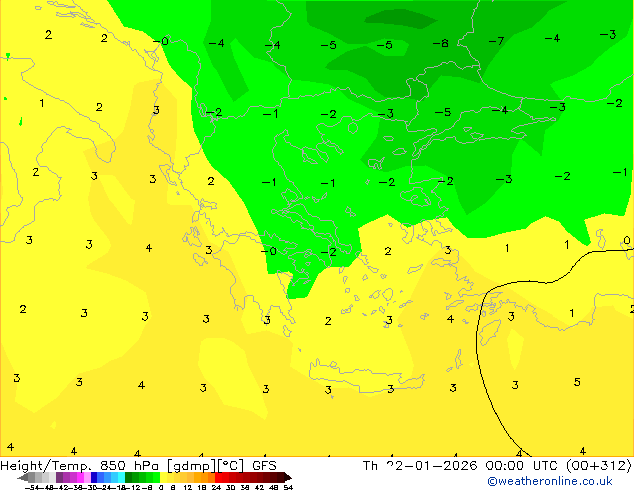Click the date "22-01-2026"
This screenshot has width=634, height=490.
pos(431,466)
